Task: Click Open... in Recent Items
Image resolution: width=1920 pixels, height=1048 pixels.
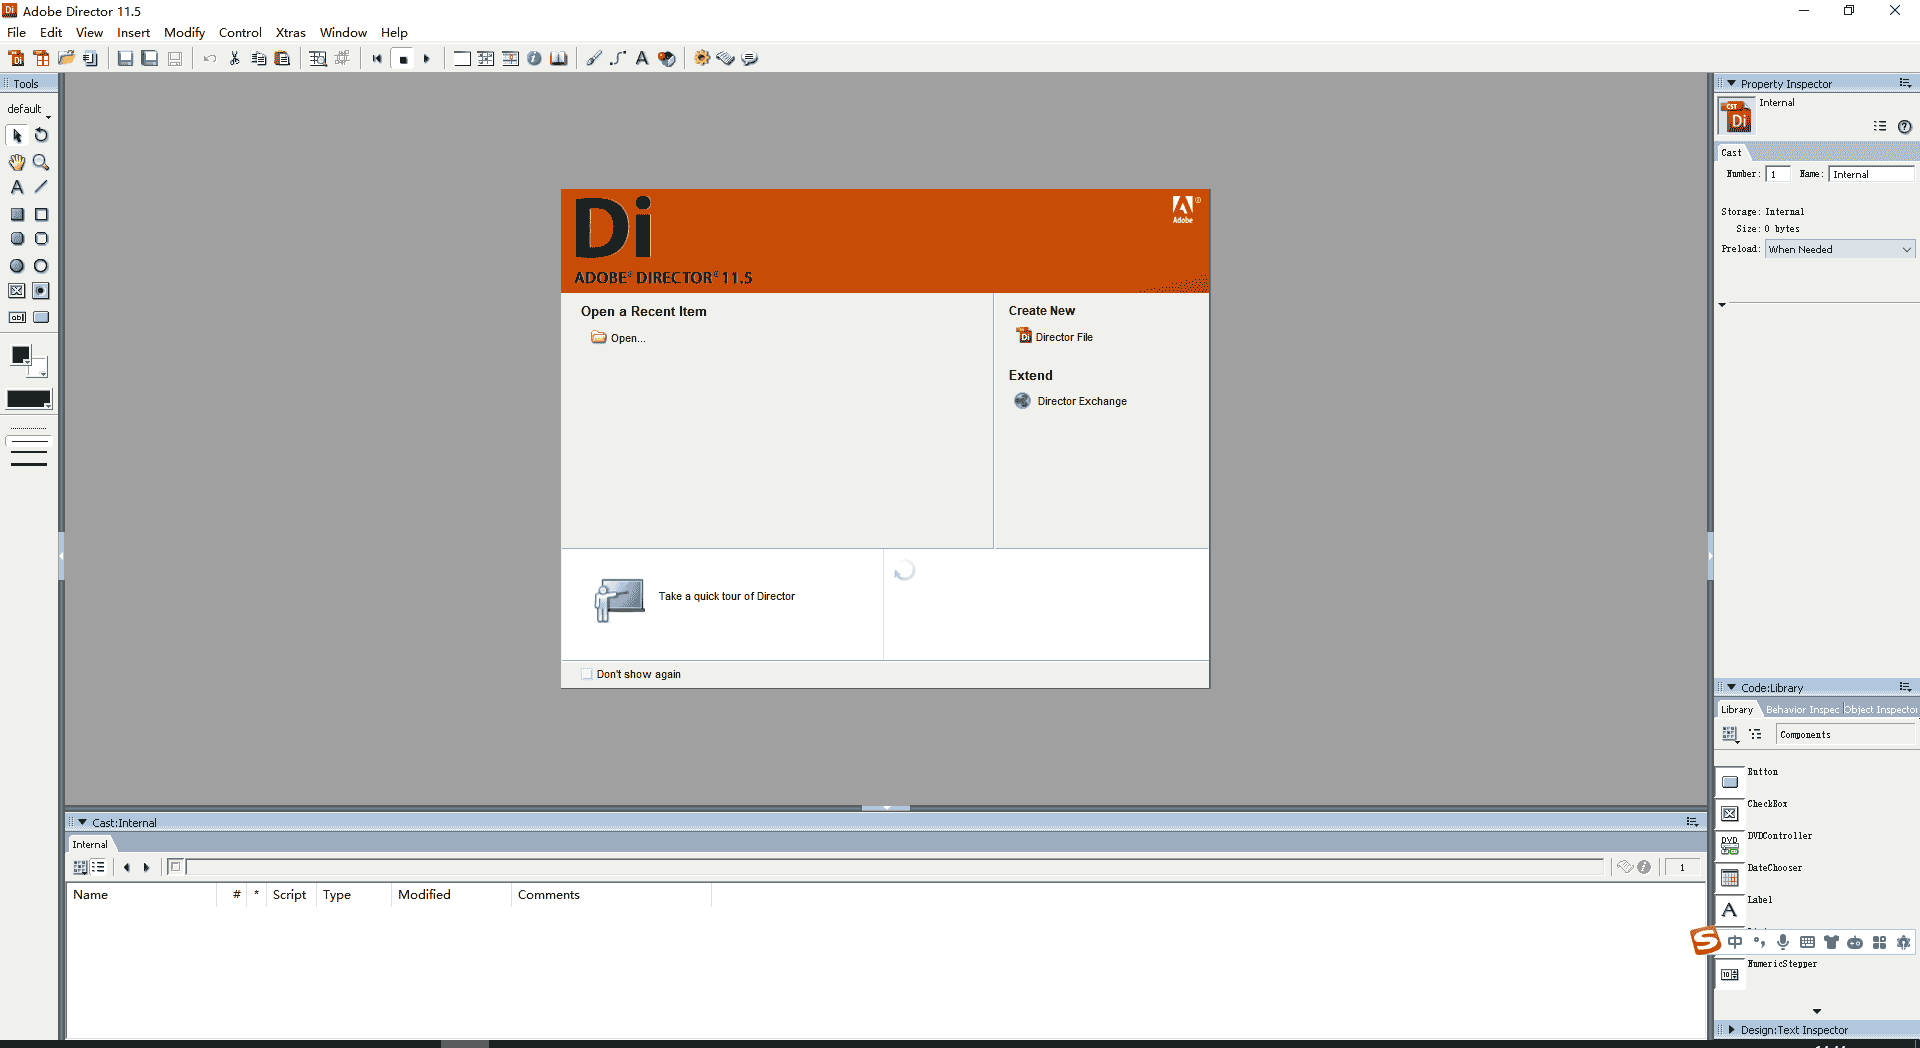Action: pos(618,338)
